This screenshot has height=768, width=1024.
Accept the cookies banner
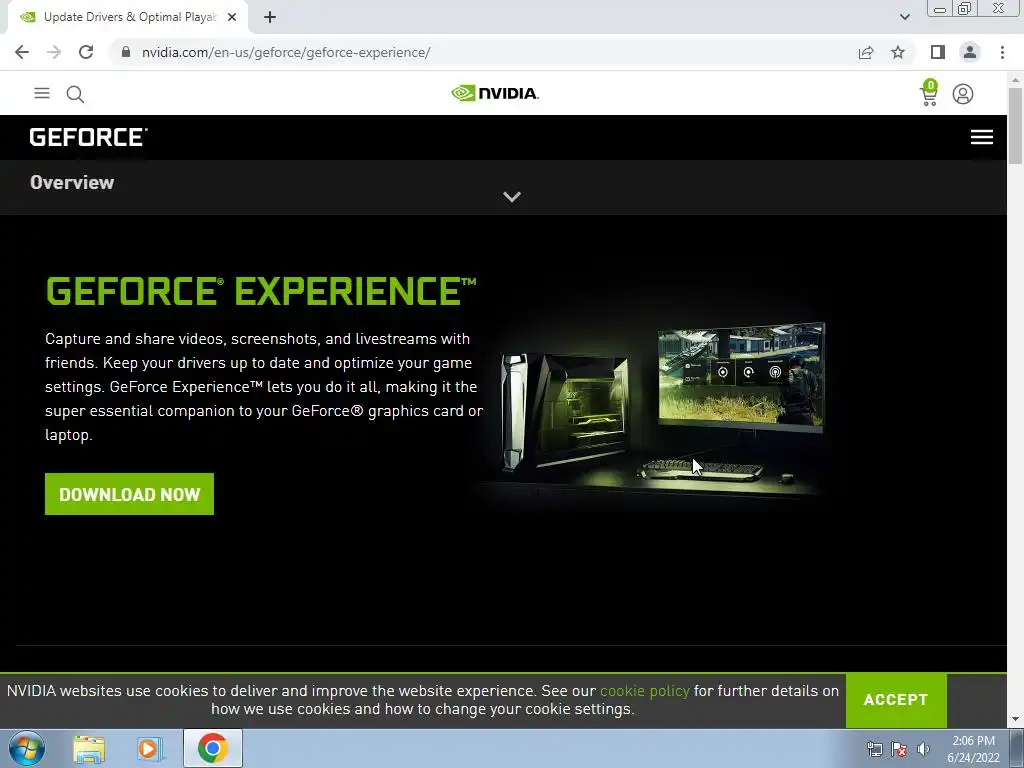pos(896,699)
